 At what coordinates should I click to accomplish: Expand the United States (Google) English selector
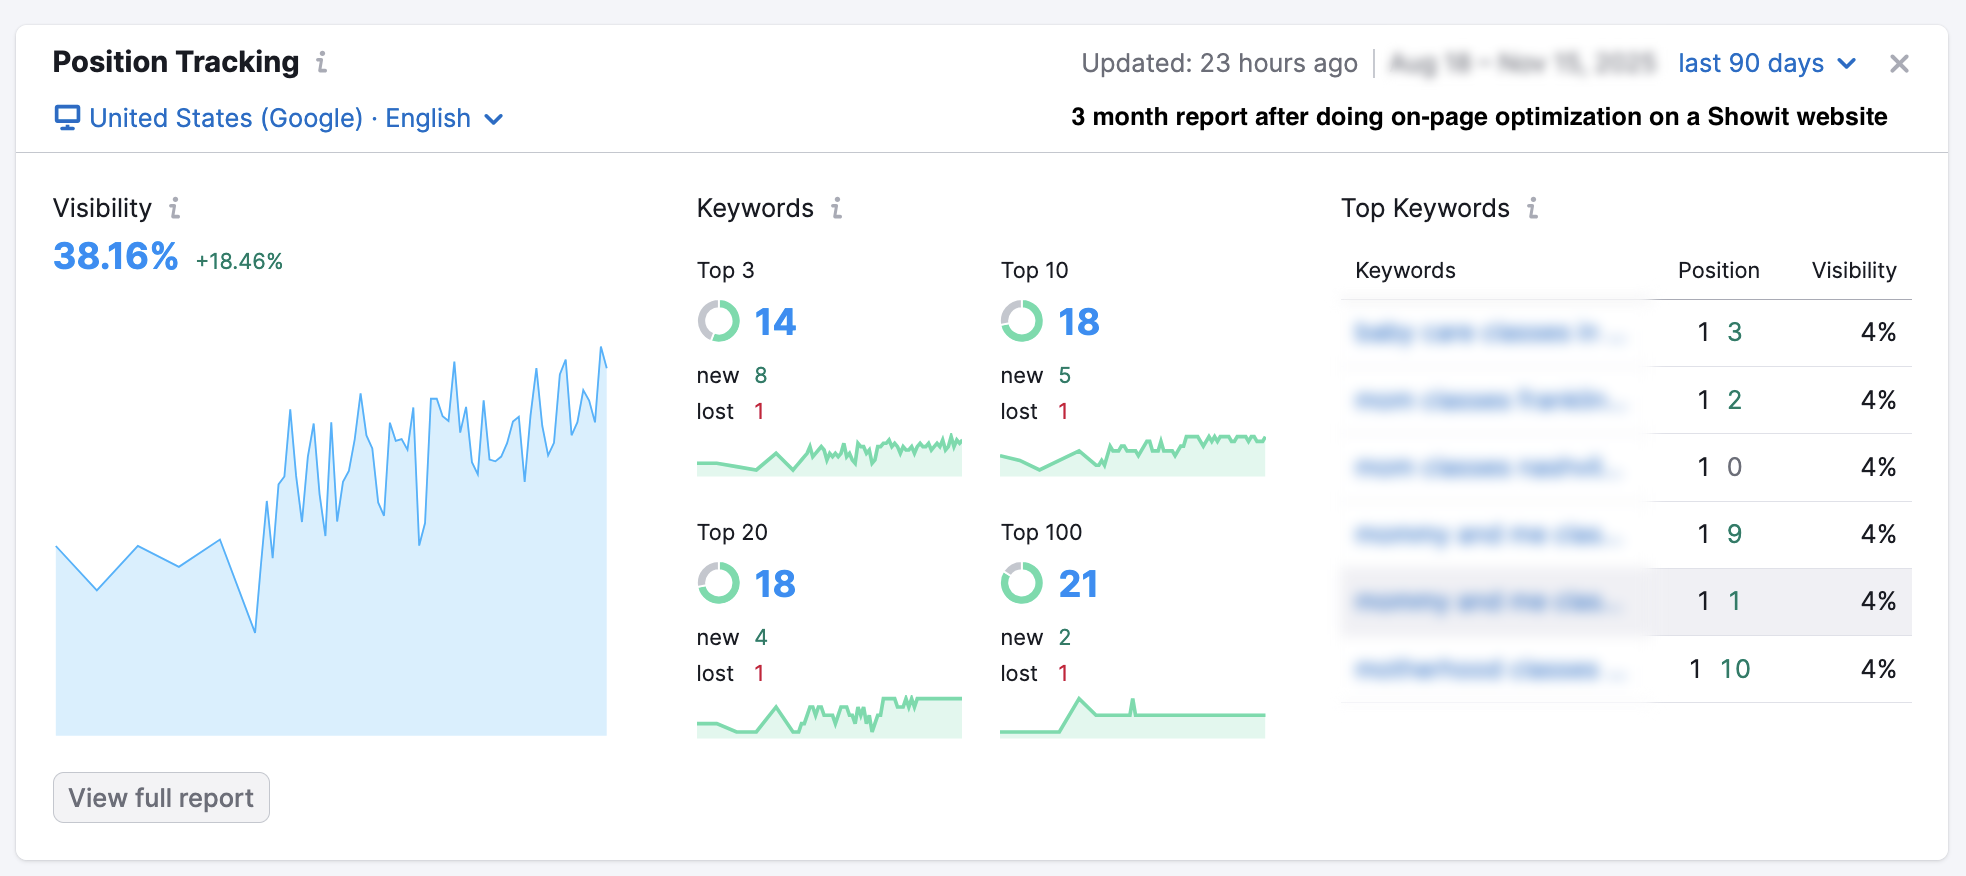point(280,118)
